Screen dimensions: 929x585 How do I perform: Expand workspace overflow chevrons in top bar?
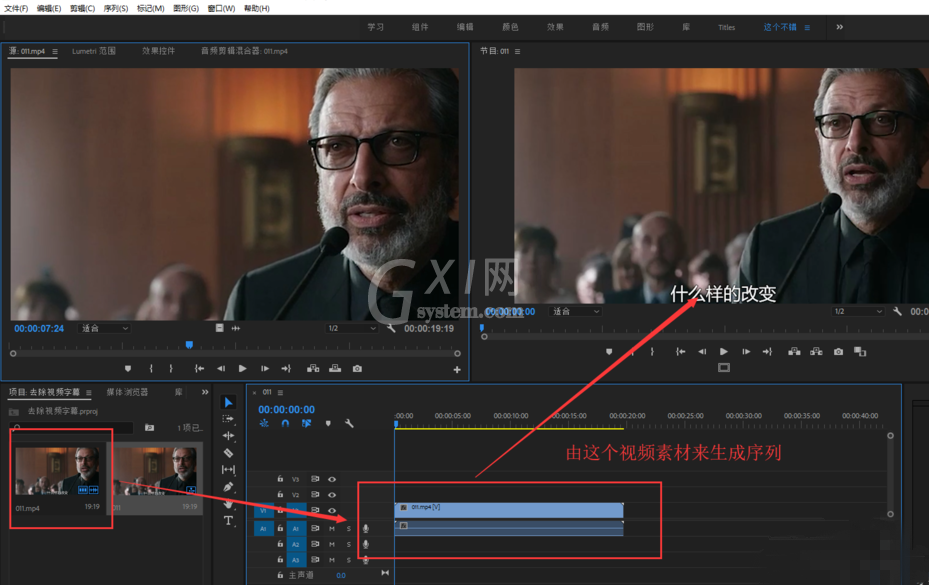[840, 27]
